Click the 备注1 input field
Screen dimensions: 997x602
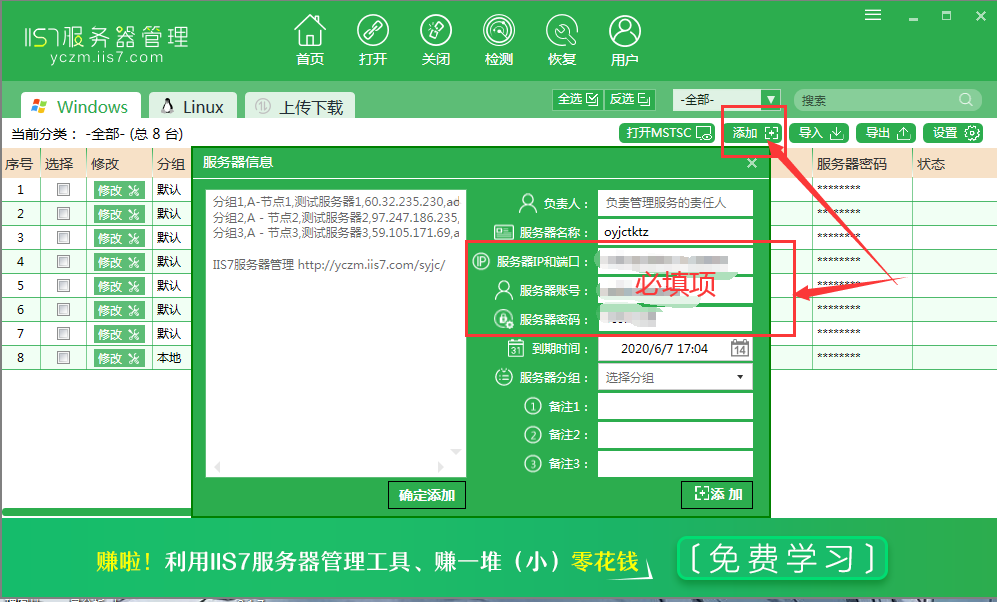pos(675,406)
